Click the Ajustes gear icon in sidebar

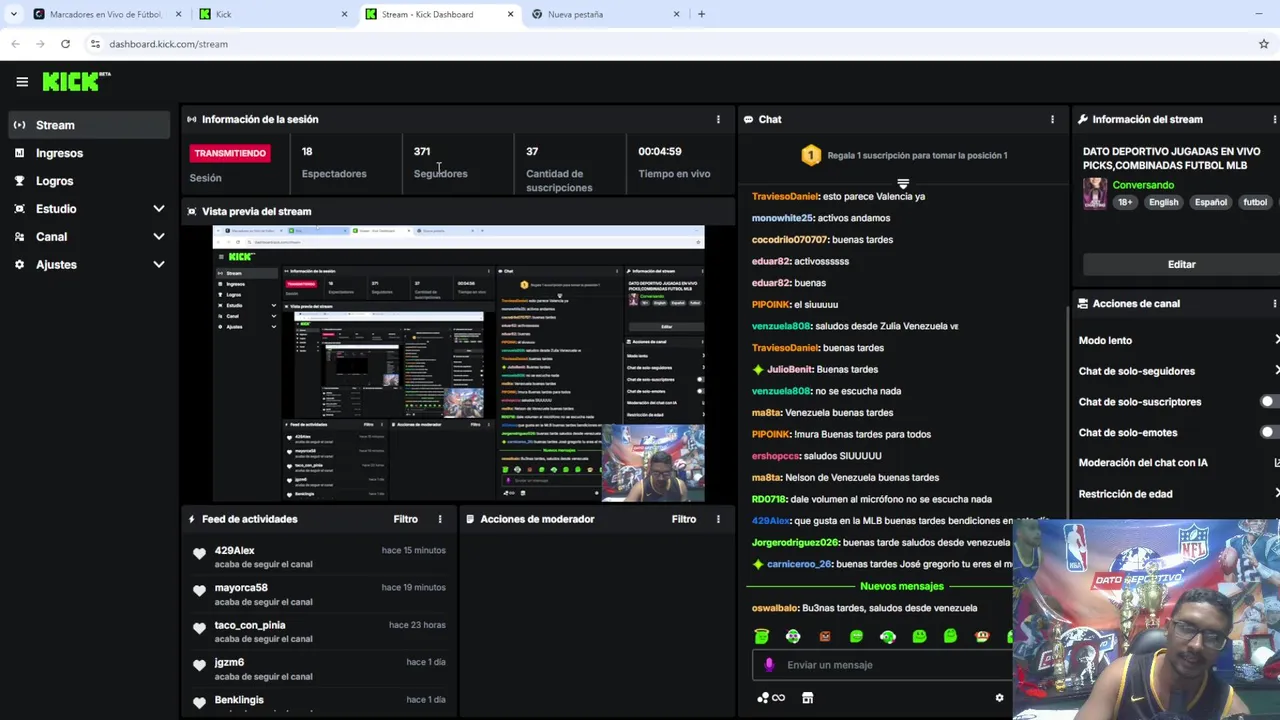coord(19,265)
